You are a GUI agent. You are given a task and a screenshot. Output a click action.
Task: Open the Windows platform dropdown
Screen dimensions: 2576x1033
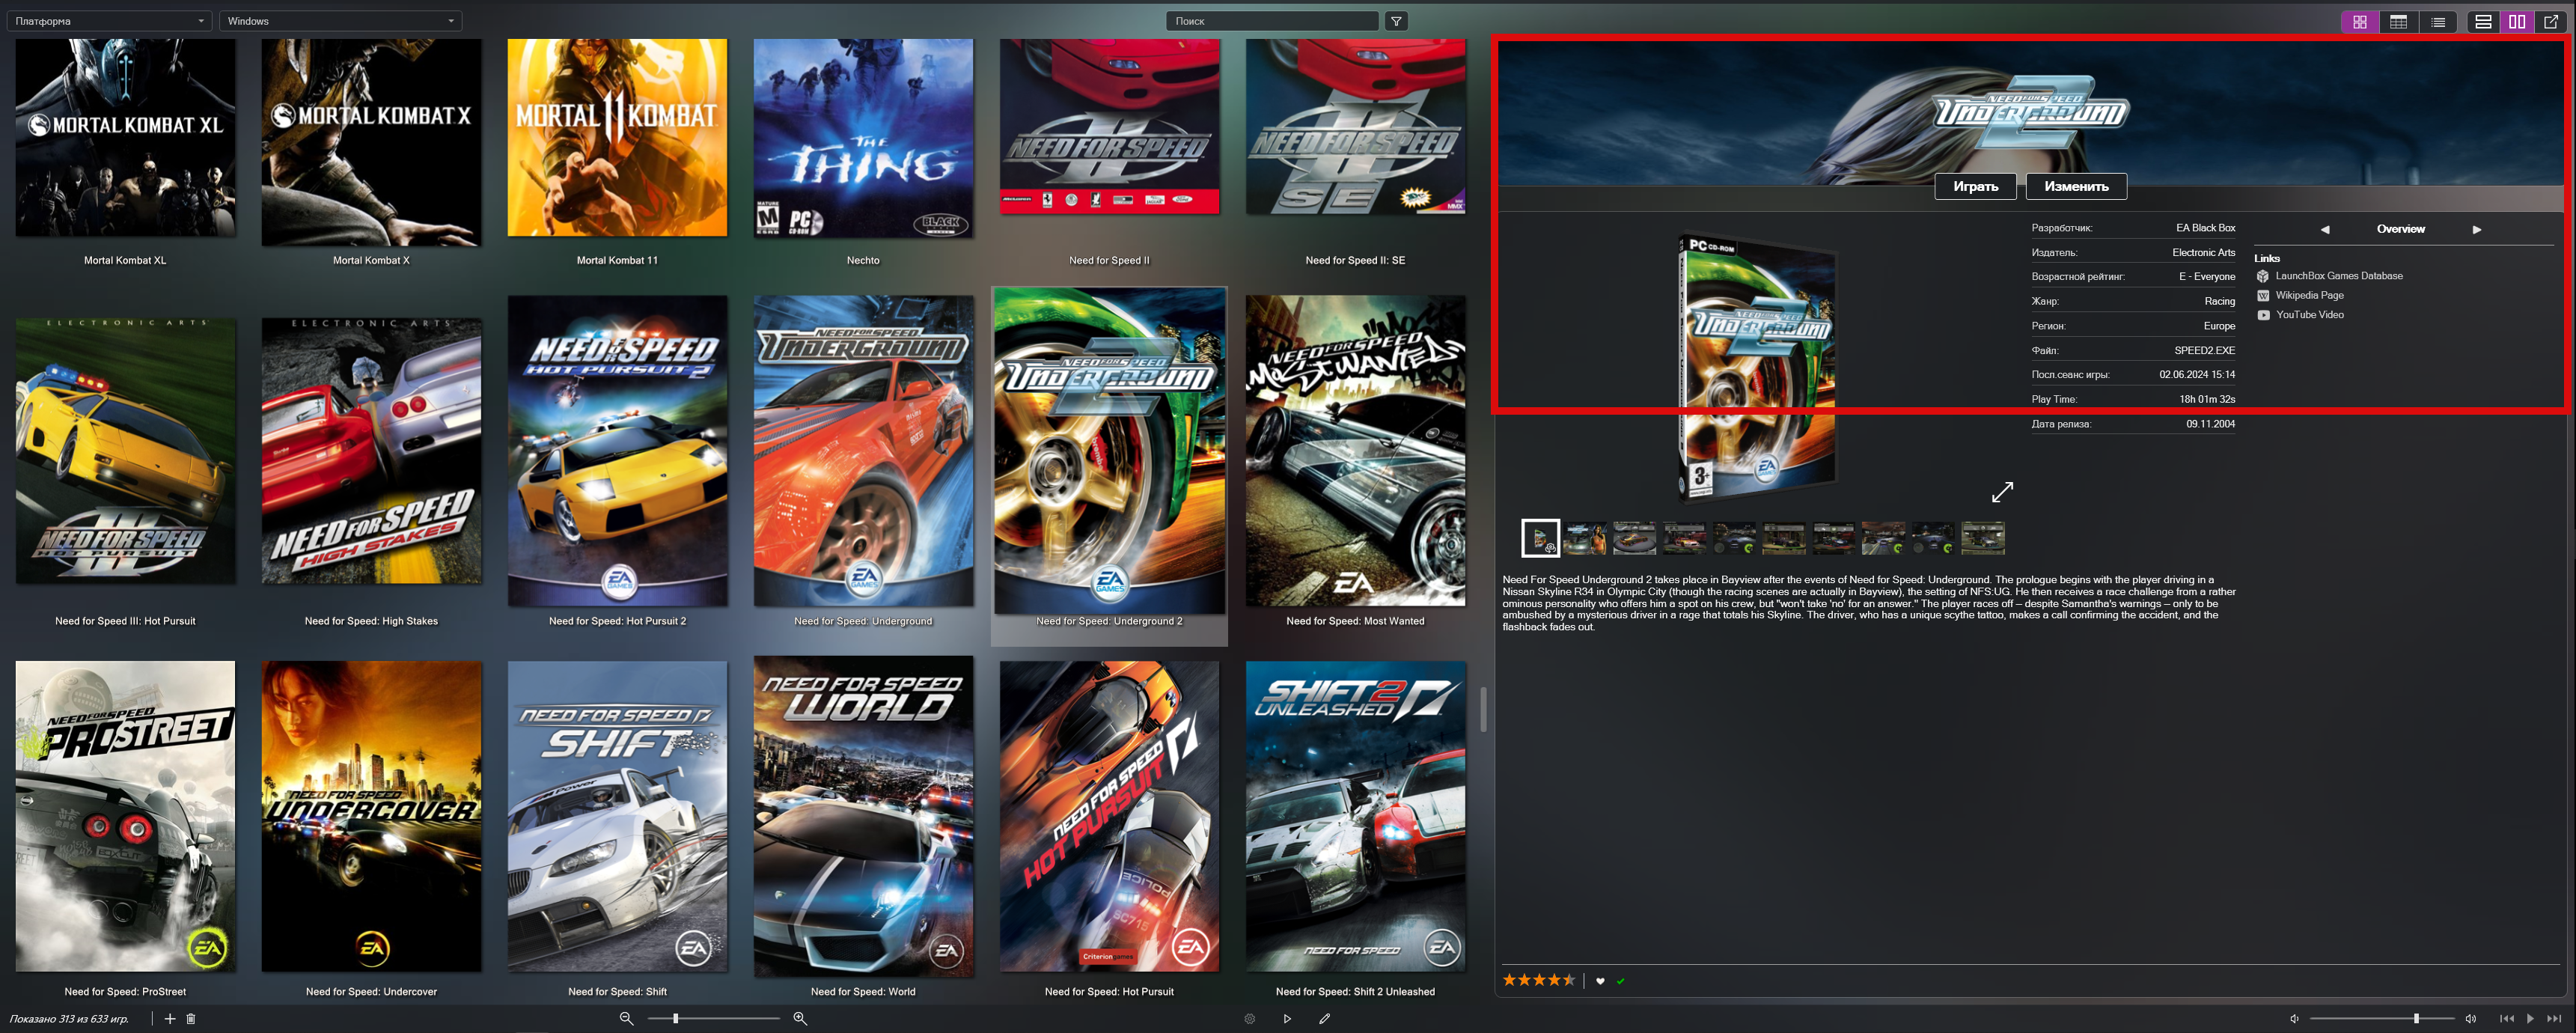[x=341, y=21]
